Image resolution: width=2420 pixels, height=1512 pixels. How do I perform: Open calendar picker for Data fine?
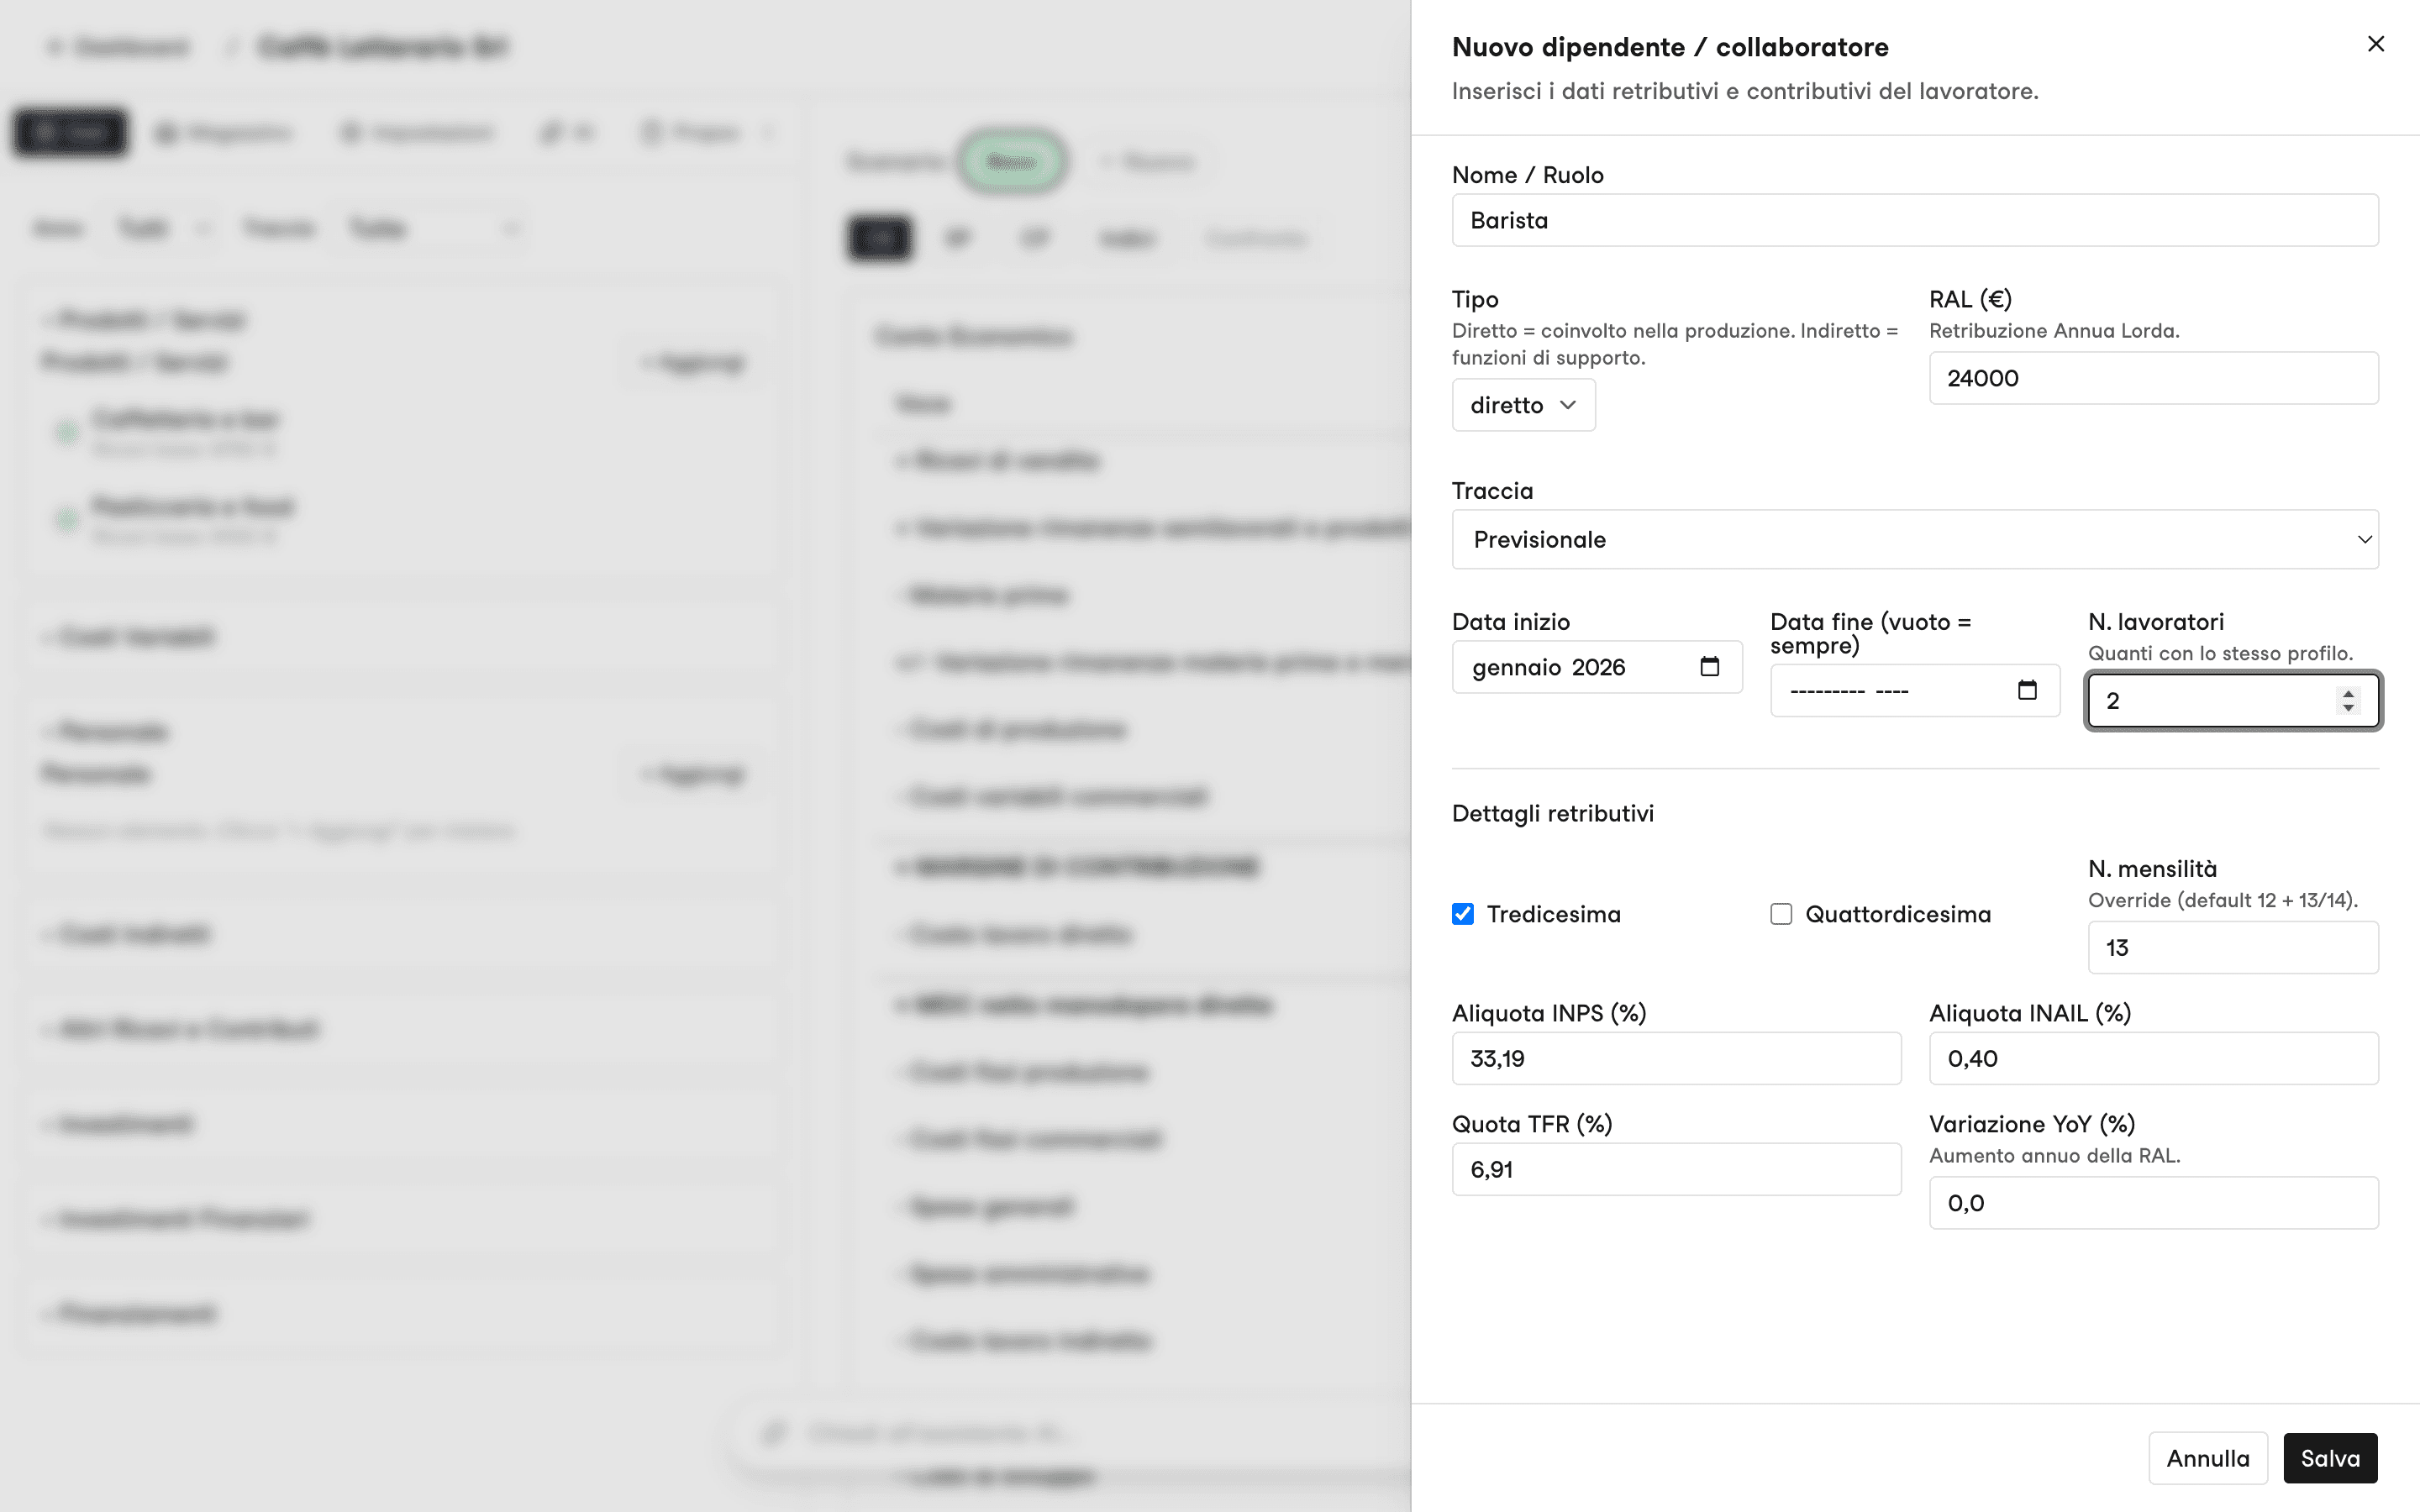coord(2027,690)
